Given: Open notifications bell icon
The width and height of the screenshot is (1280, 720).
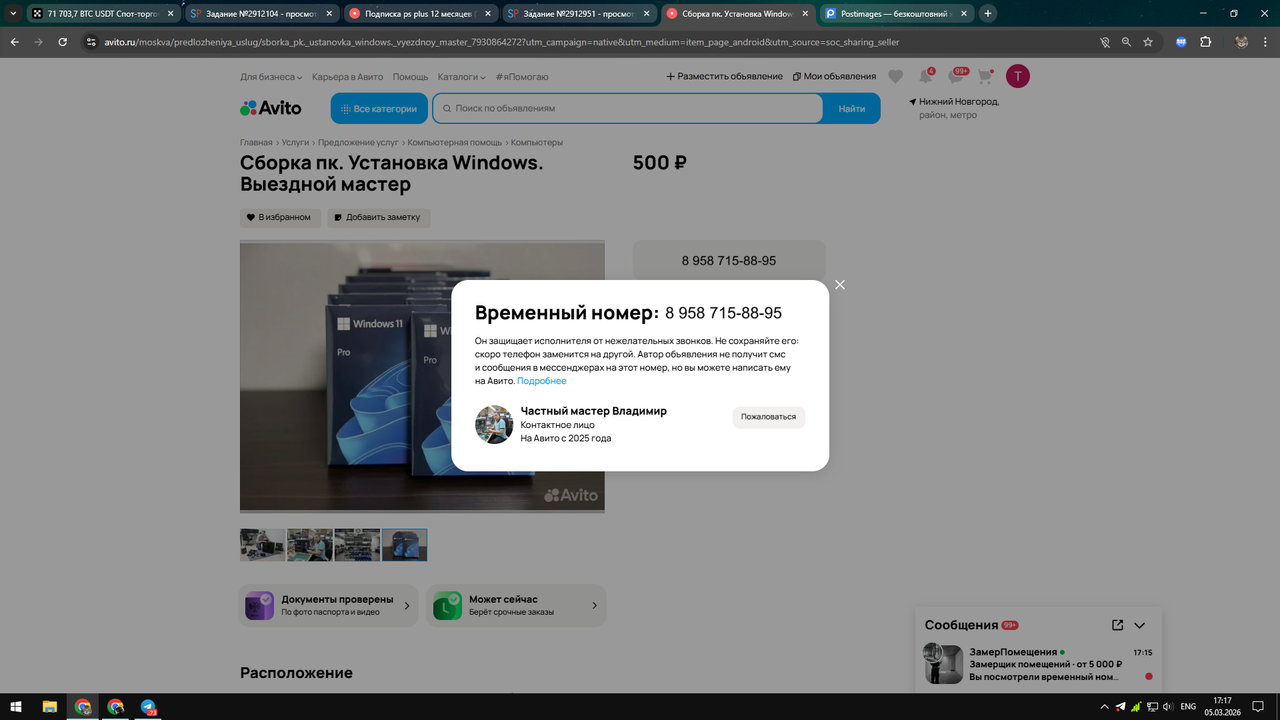Looking at the screenshot, I should coord(926,77).
